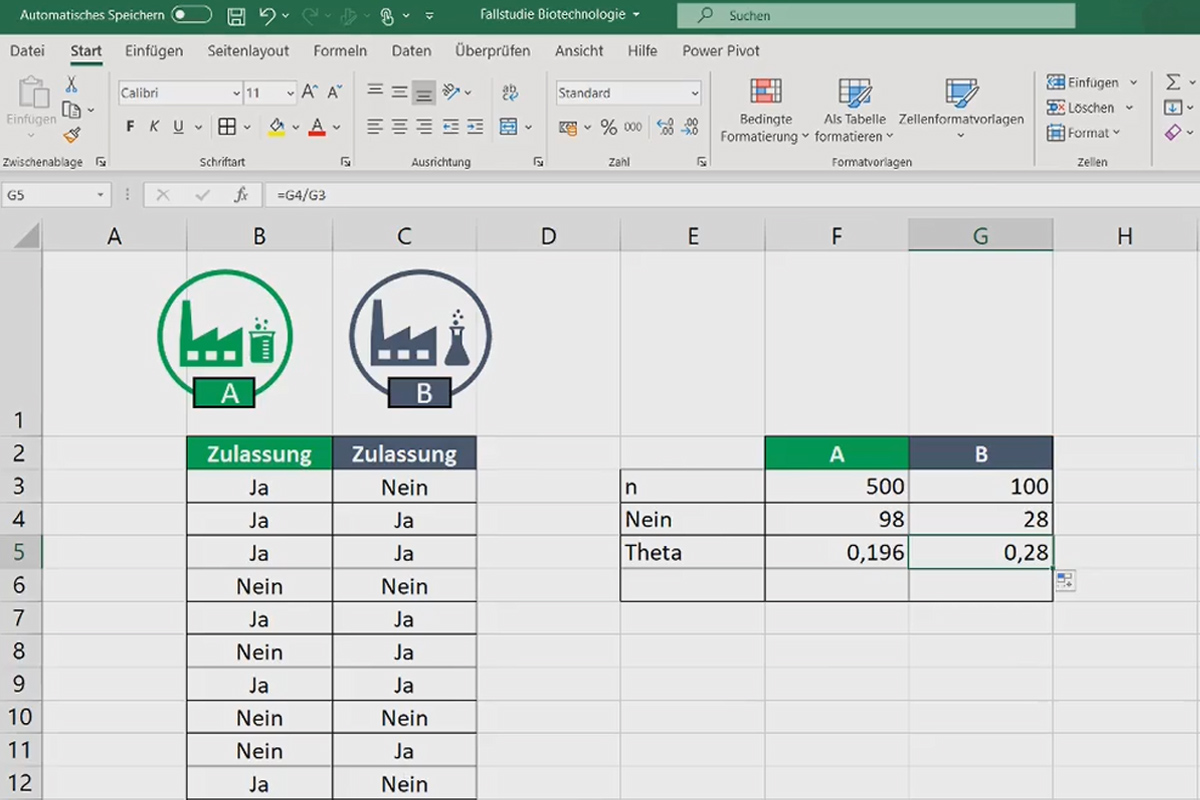This screenshot has height=800, width=1200.
Task: Toggle Automatisches Speichern switch off
Action: 191,15
